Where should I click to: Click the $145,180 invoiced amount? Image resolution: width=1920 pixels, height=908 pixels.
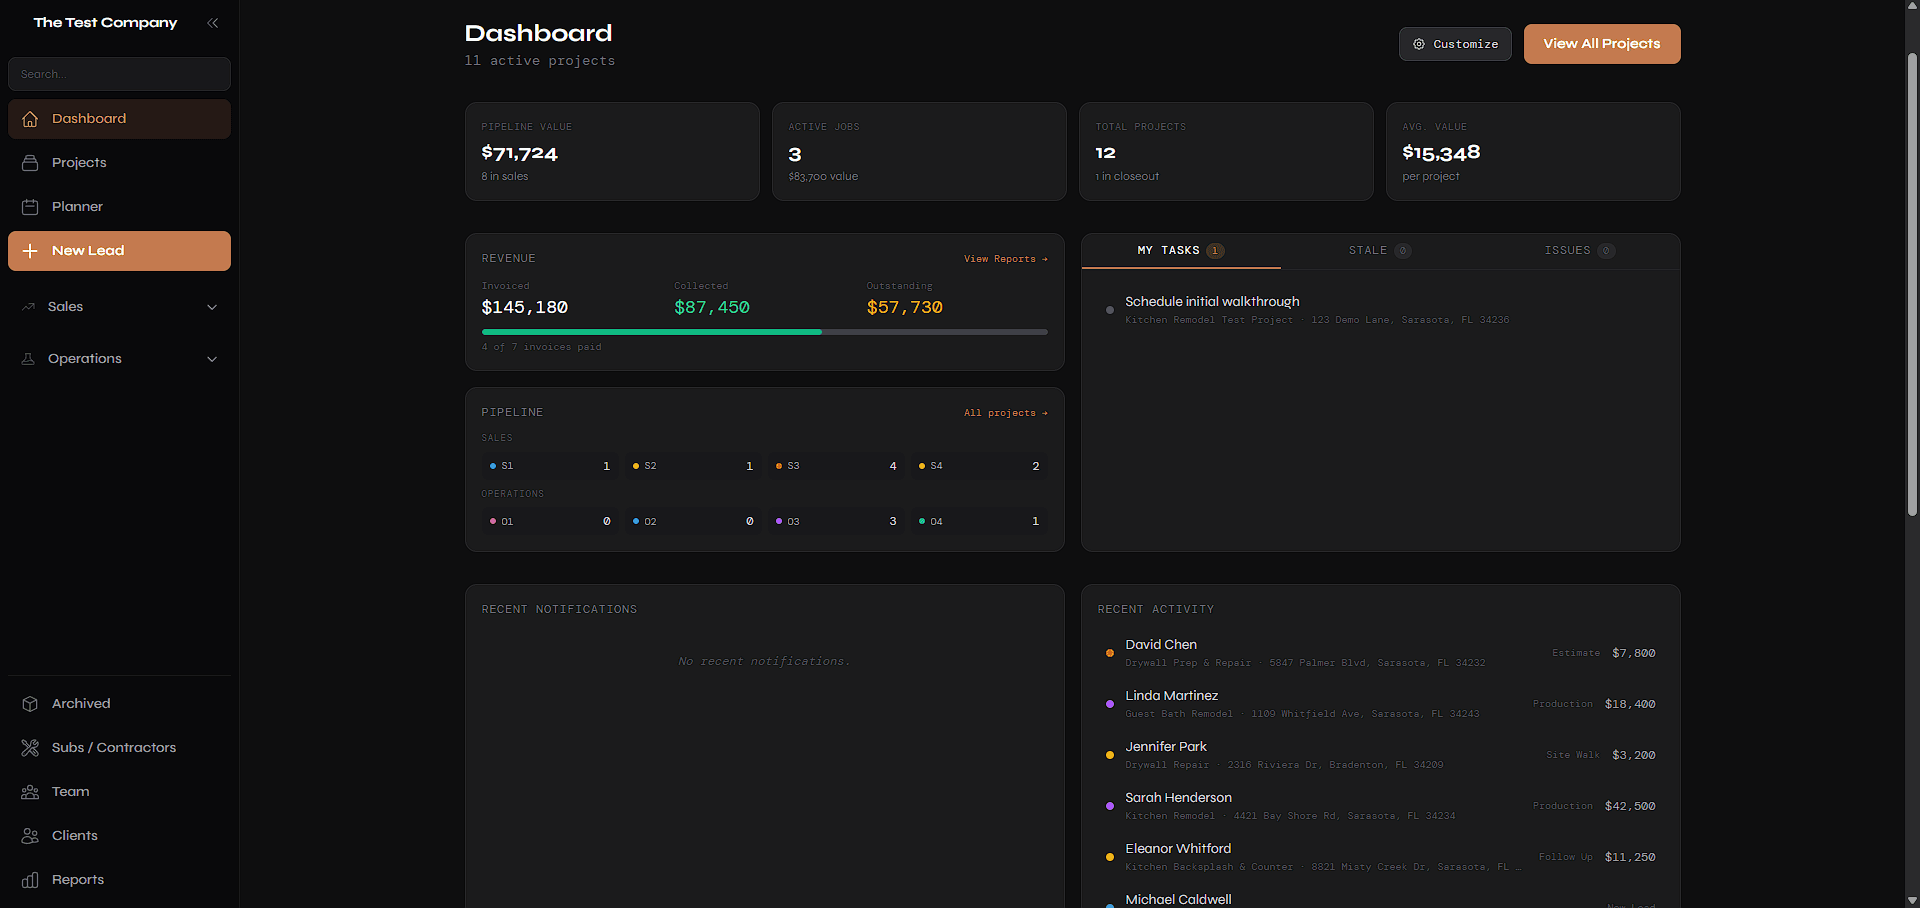[x=525, y=308]
